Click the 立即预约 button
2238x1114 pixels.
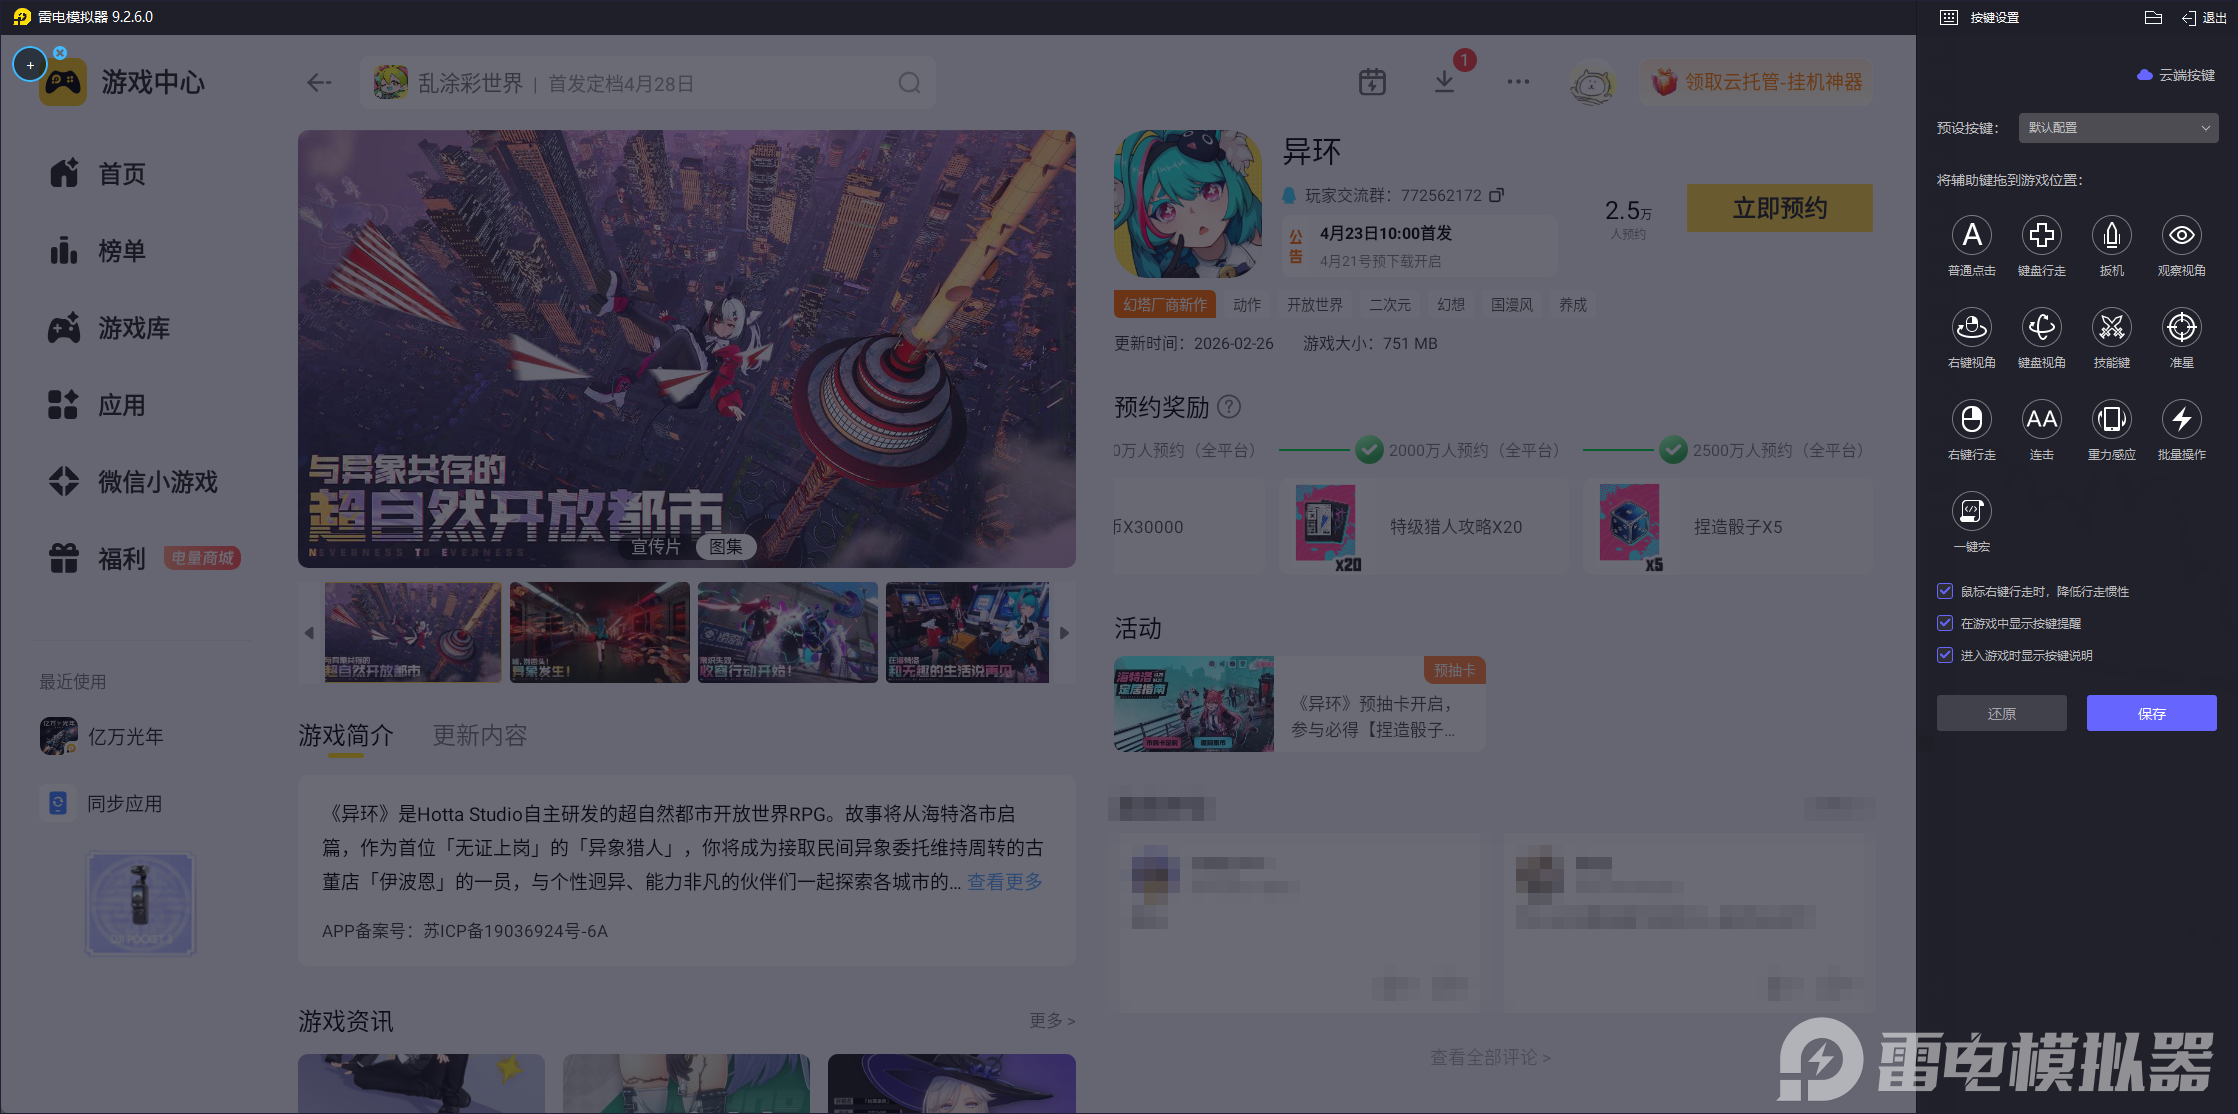coord(1779,208)
